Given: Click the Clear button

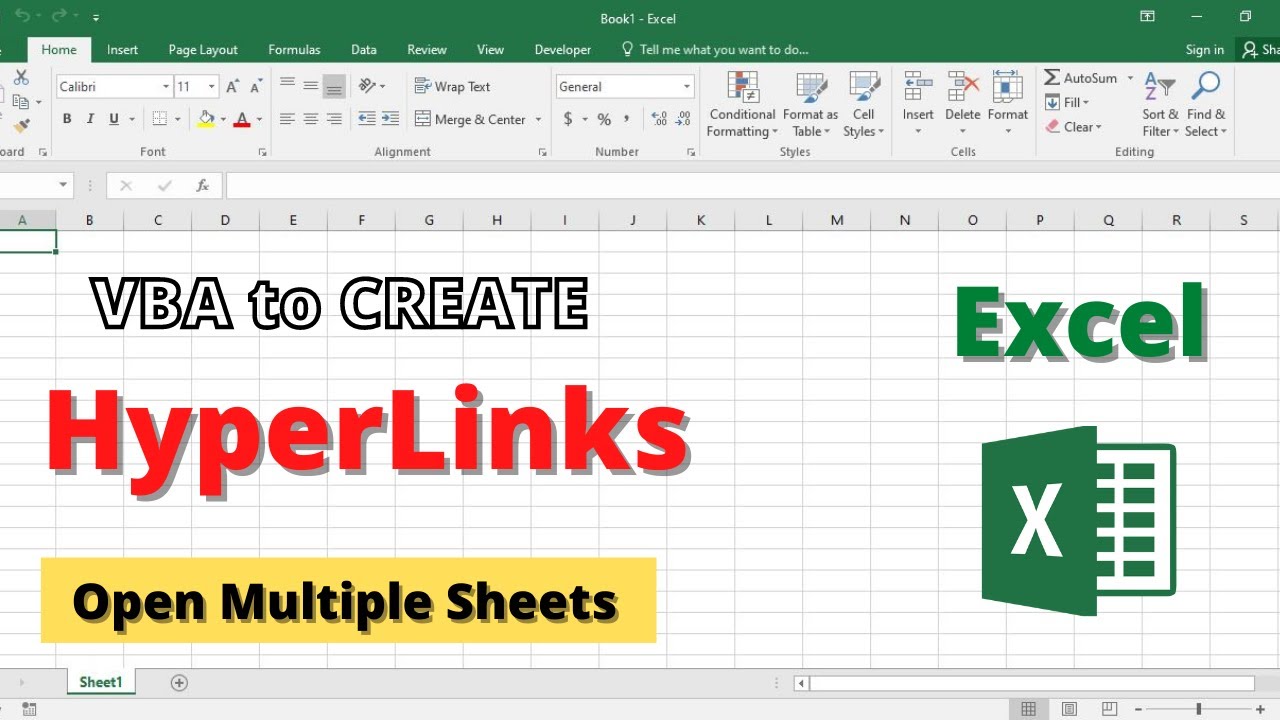Looking at the screenshot, I should [x=1073, y=127].
